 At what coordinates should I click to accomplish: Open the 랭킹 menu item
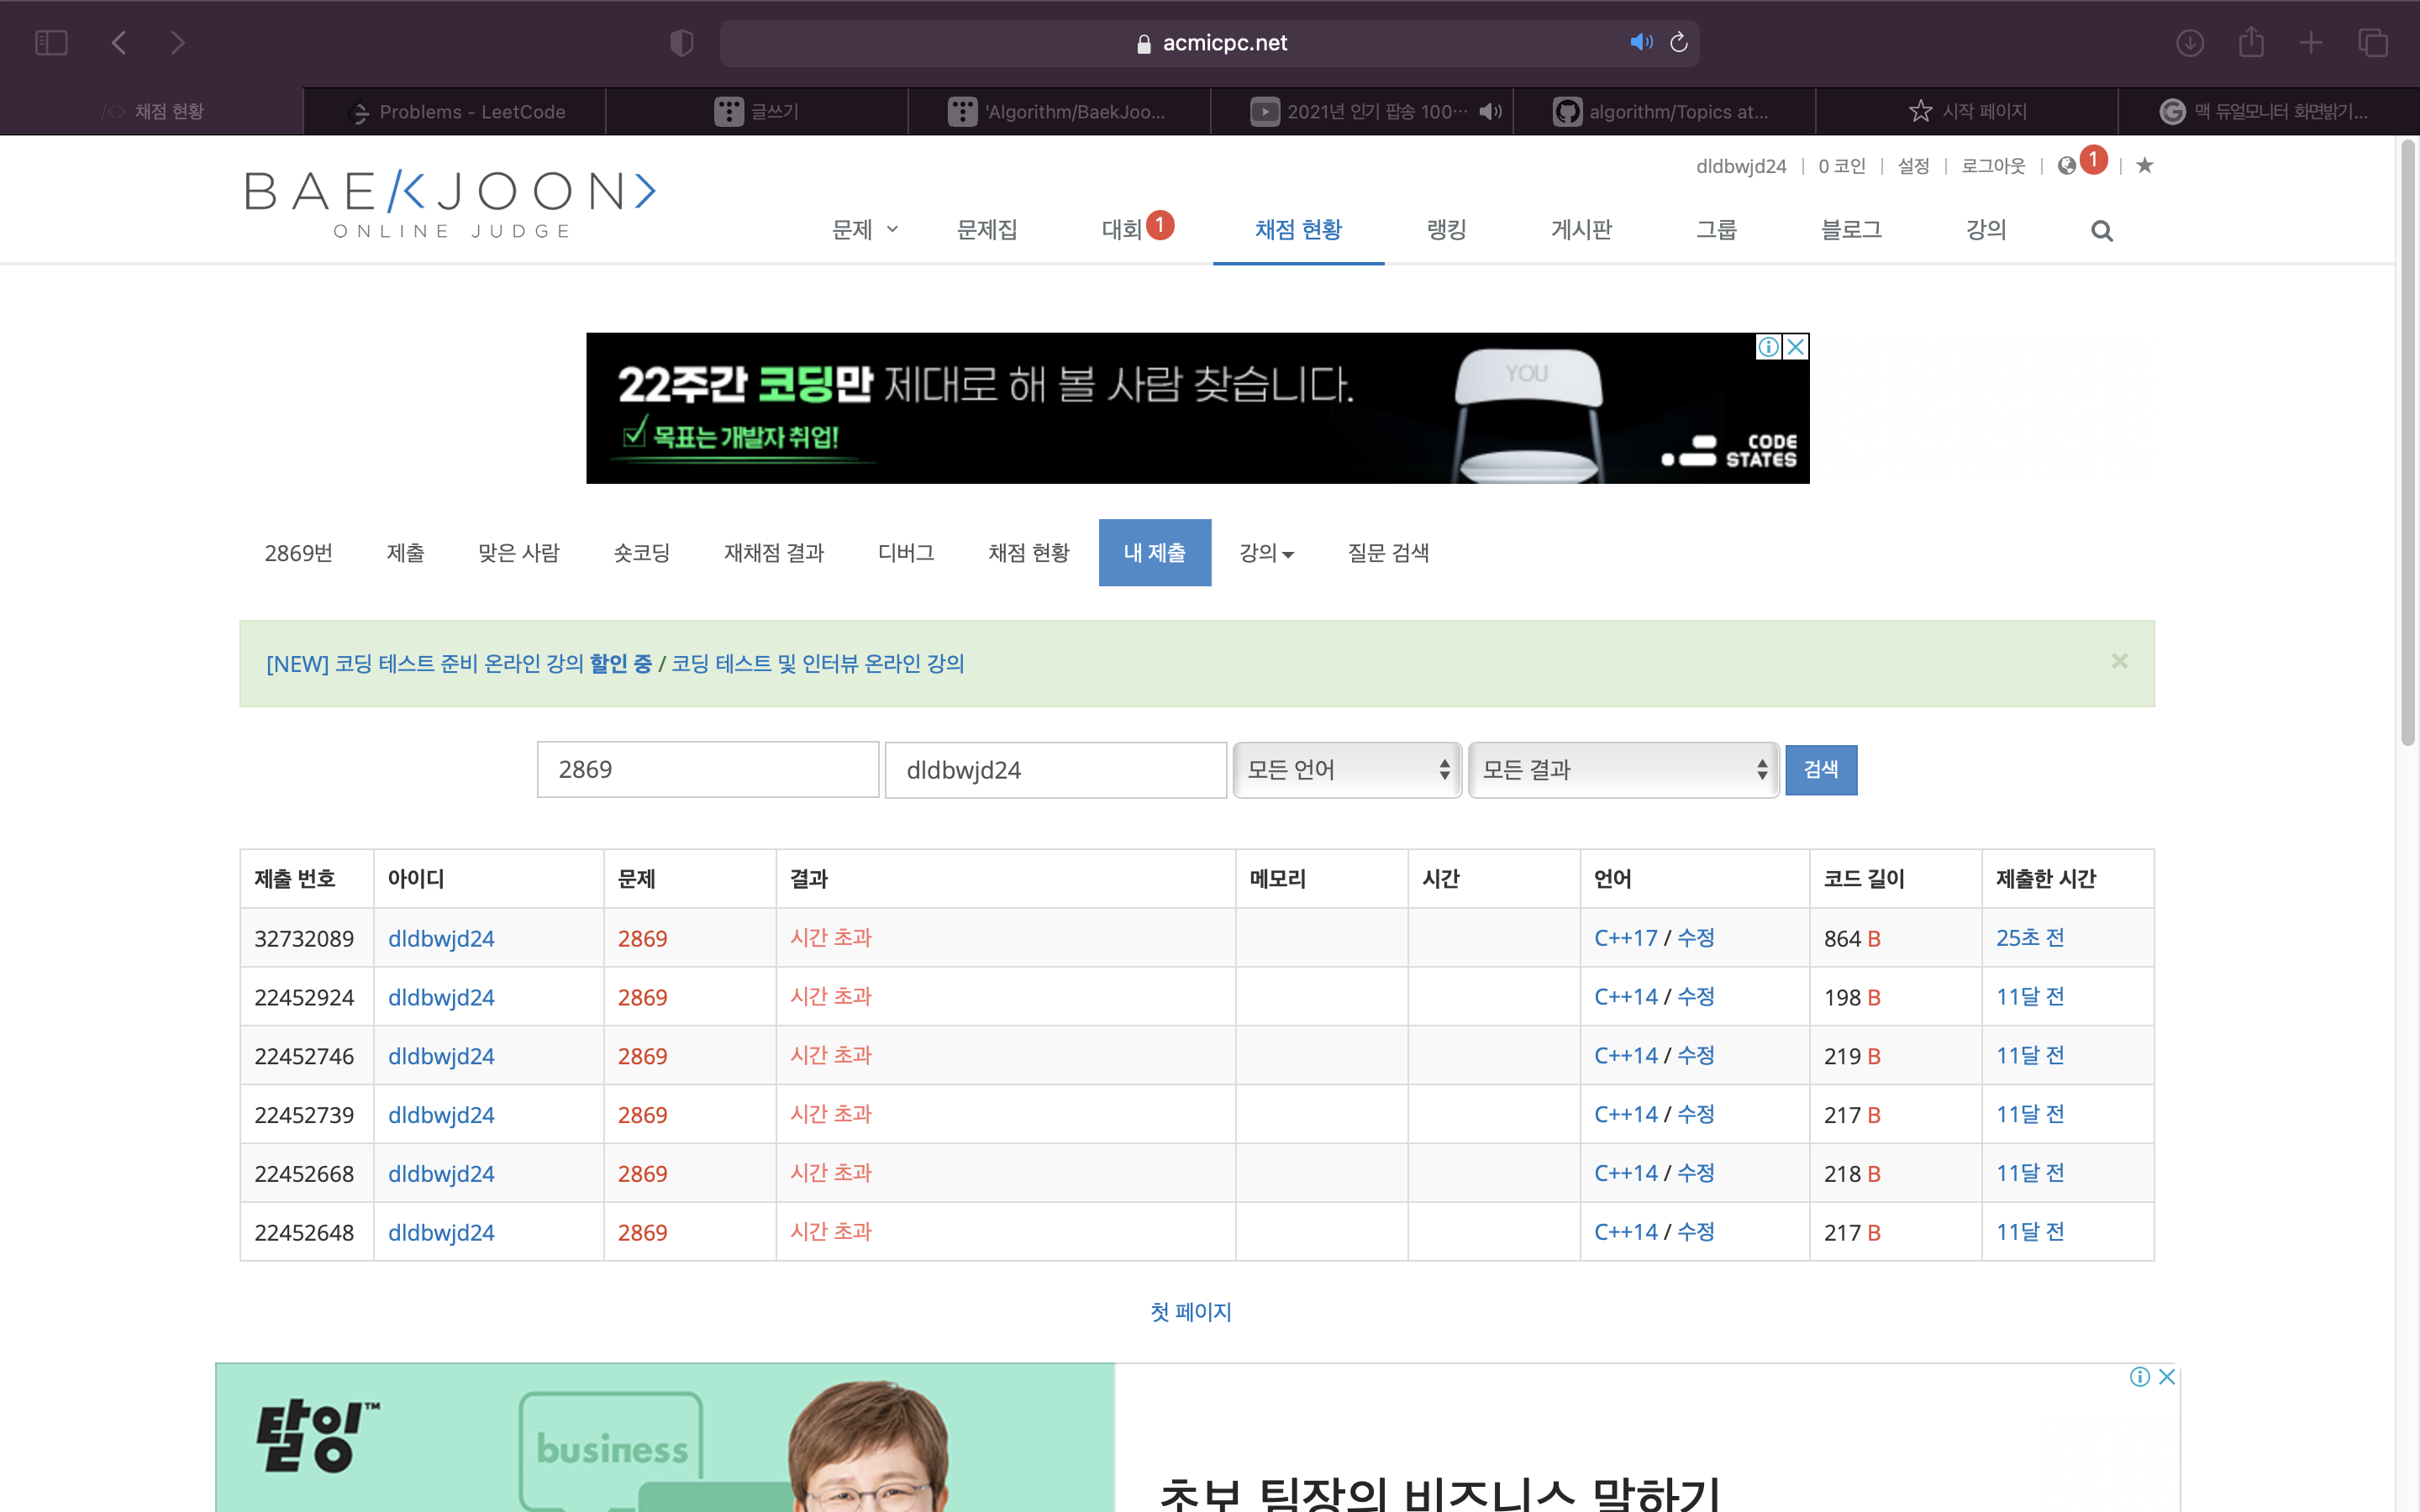tap(1446, 230)
